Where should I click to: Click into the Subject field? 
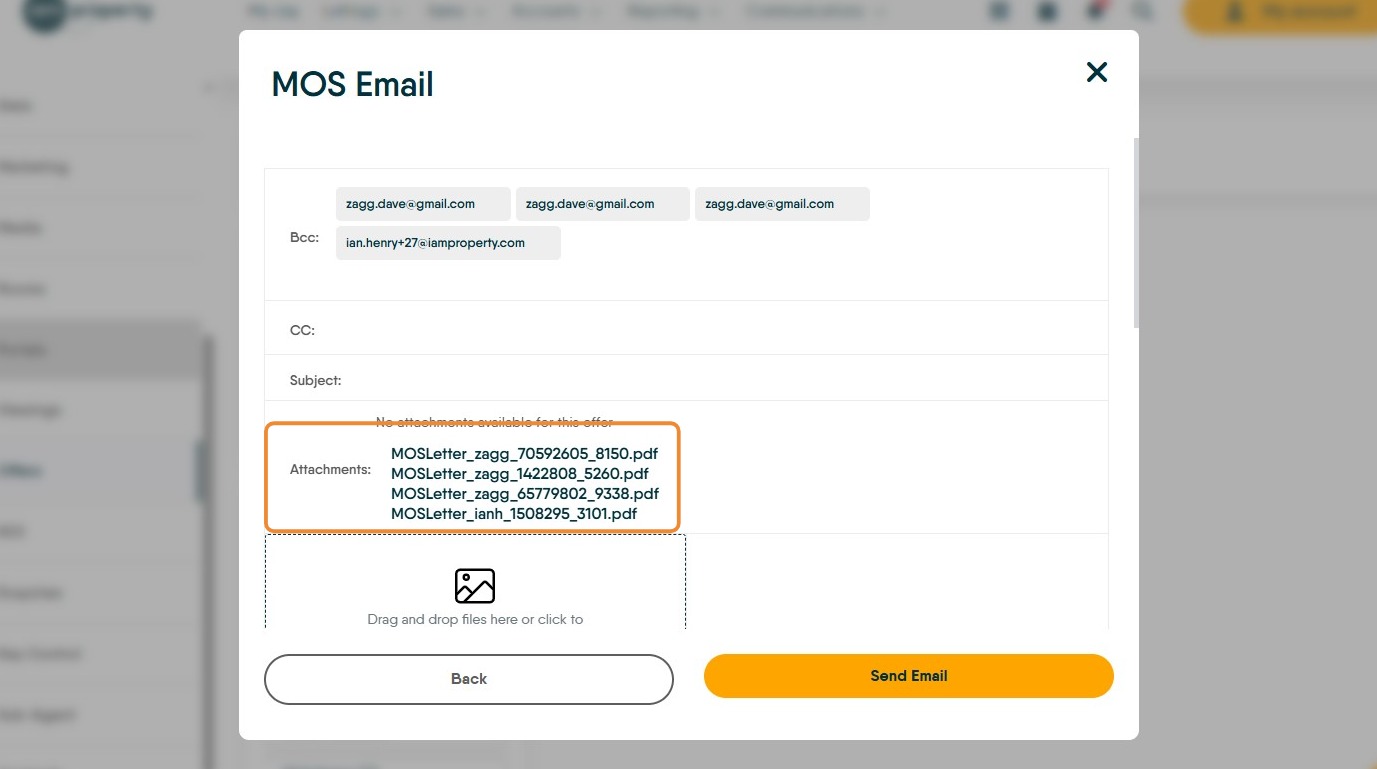[x=700, y=380]
